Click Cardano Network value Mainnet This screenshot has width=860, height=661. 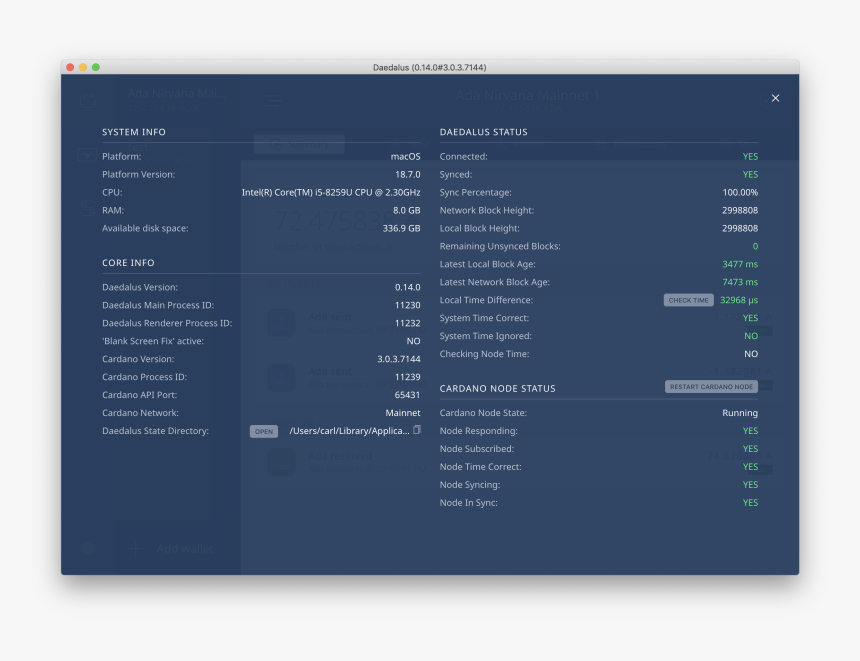[x=403, y=413]
